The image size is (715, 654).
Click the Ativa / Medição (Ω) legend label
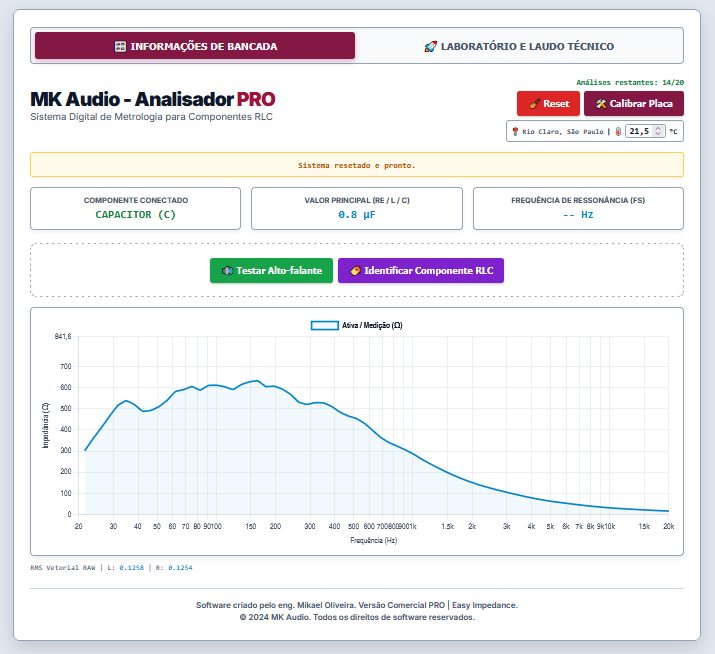372,325
